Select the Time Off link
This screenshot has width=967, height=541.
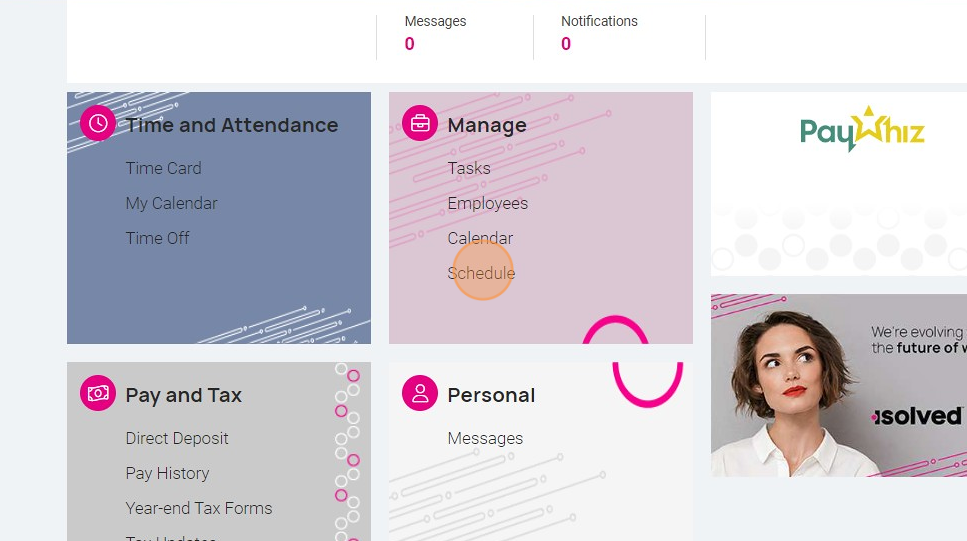(157, 238)
